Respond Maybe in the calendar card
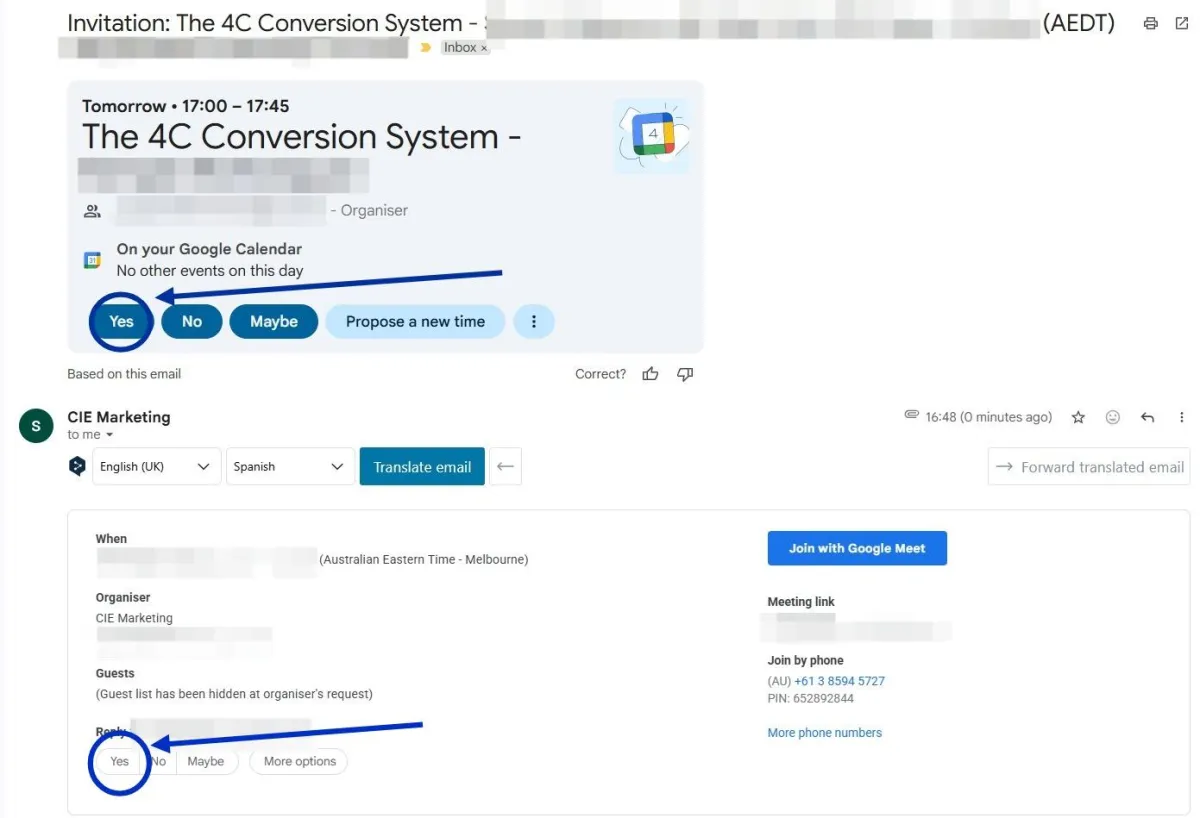This screenshot has width=1200, height=818. [274, 322]
